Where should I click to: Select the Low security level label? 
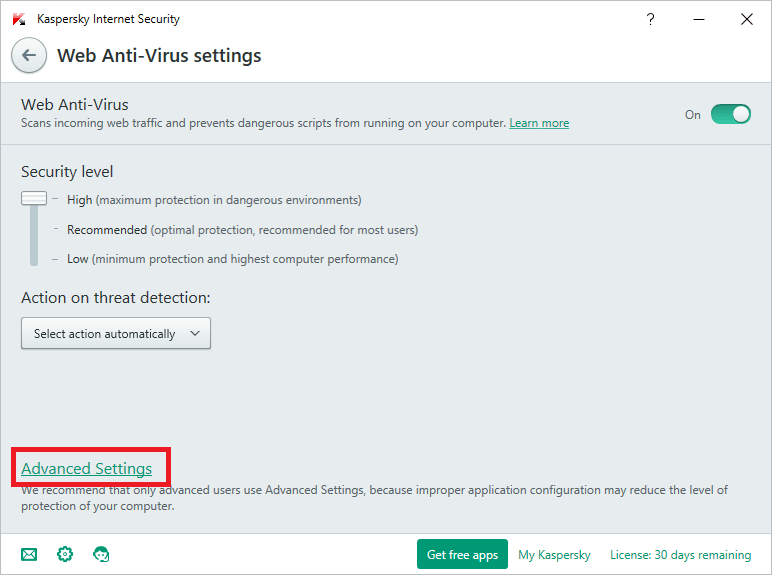point(79,259)
